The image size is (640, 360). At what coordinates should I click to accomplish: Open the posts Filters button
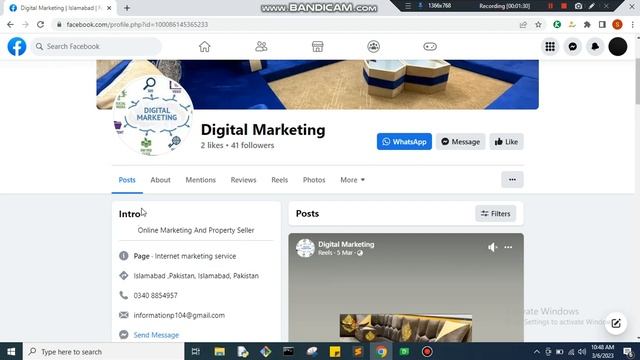(496, 213)
